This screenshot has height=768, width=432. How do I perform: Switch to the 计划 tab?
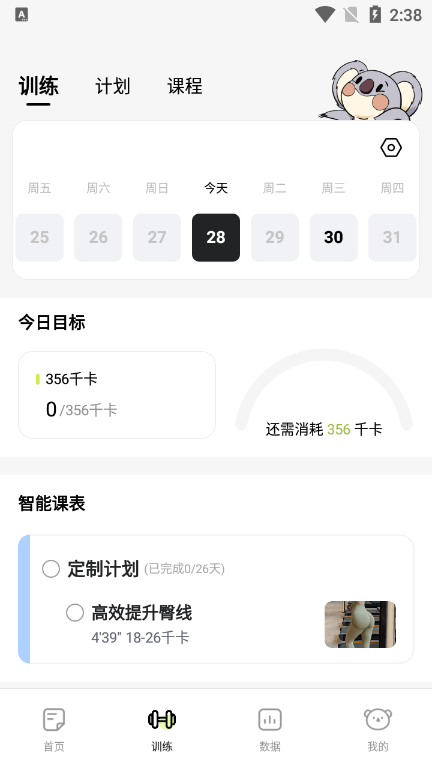coord(113,86)
